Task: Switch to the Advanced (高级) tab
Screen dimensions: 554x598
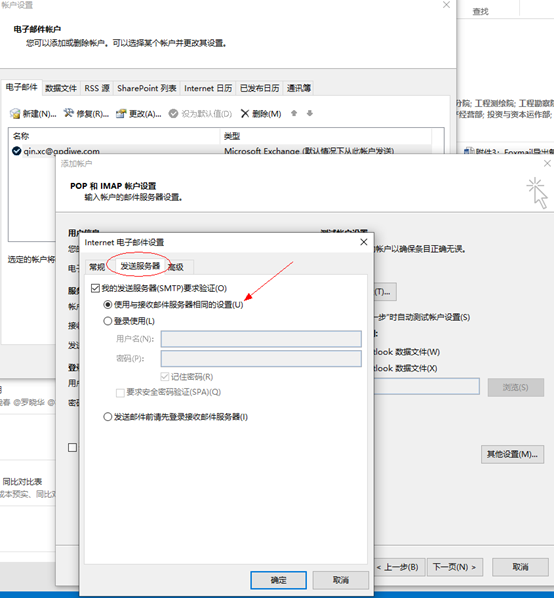Action: click(177, 267)
